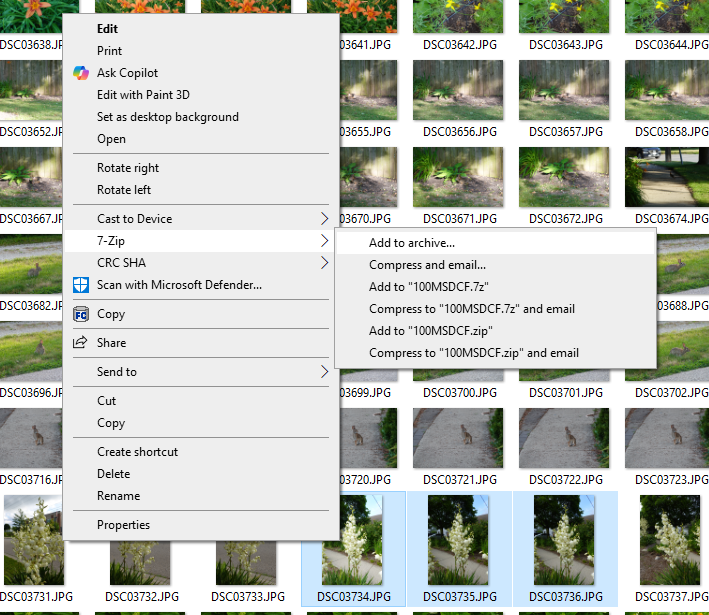This screenshot has width=709, height=615.
Task: Click the Copy entry below Cut
Action: click(201, 423)
